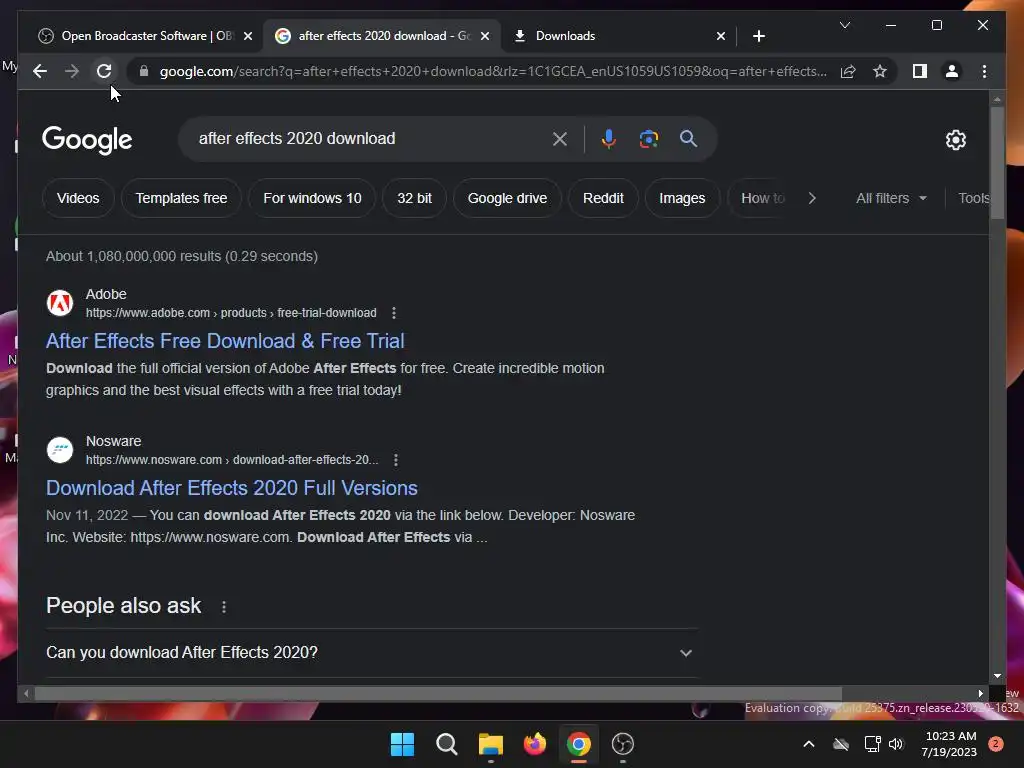Click the nosware.com result URL text
Image resolution: width=1024 pixels, height=768 pixels.
point(232,460)
